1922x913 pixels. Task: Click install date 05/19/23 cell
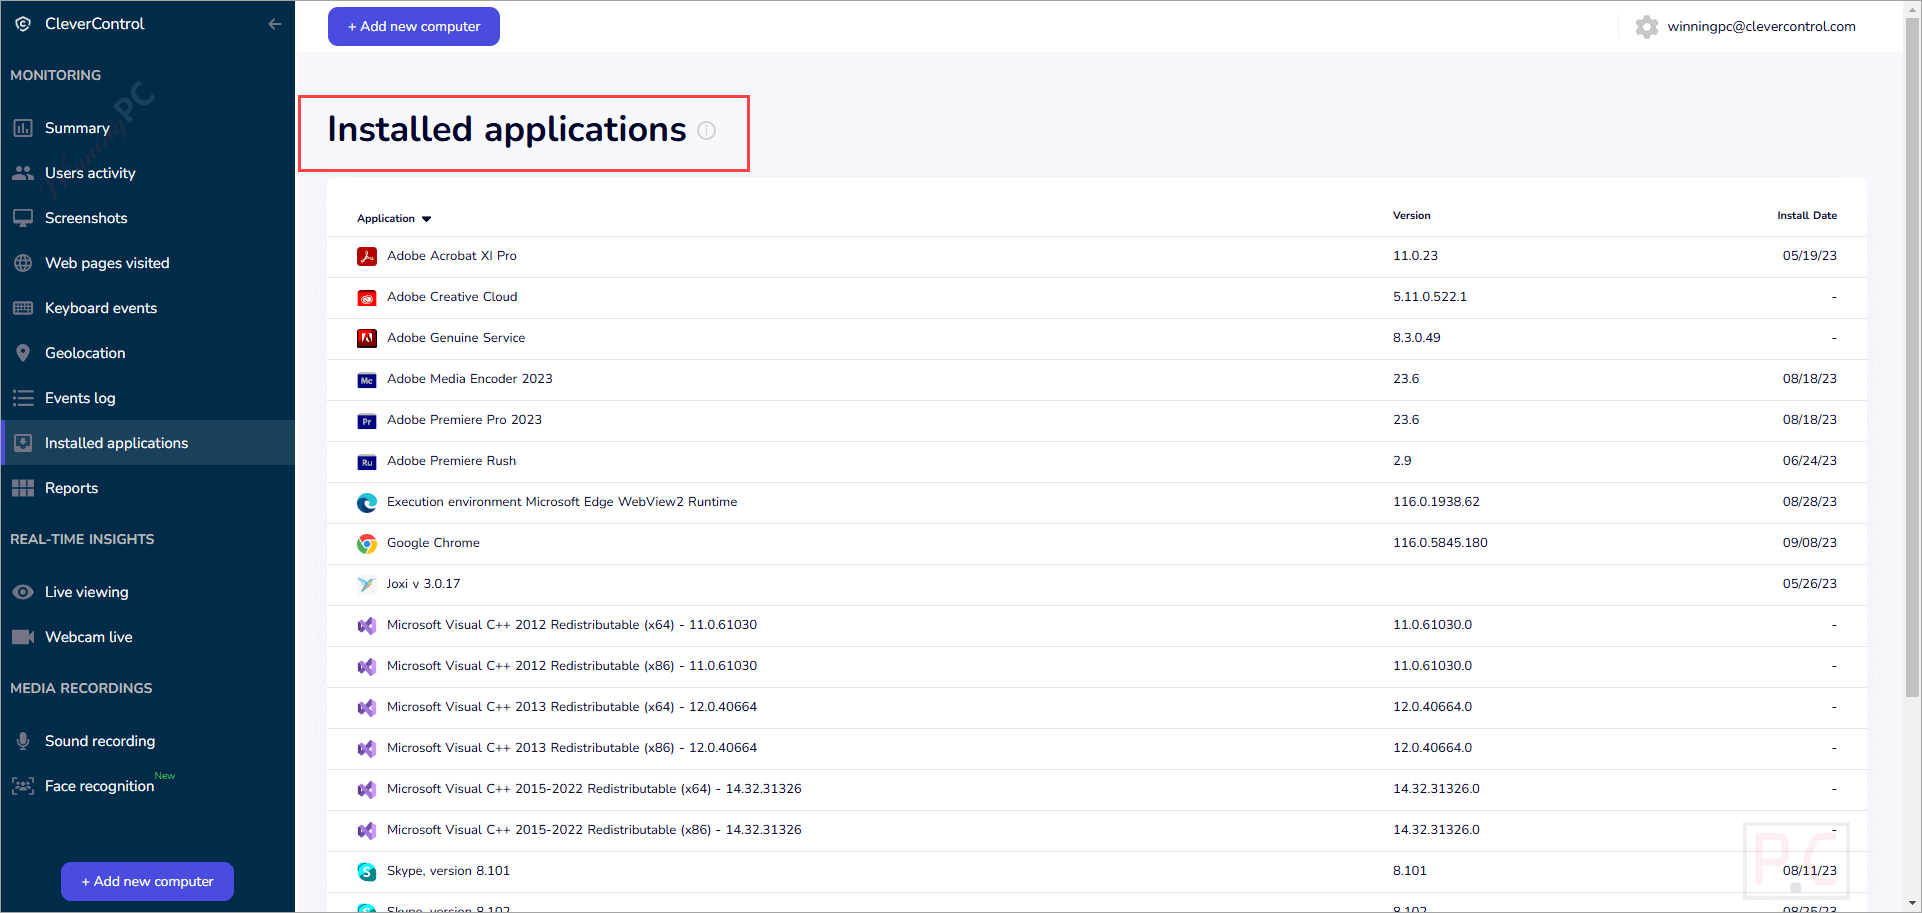coord(1809,256)
